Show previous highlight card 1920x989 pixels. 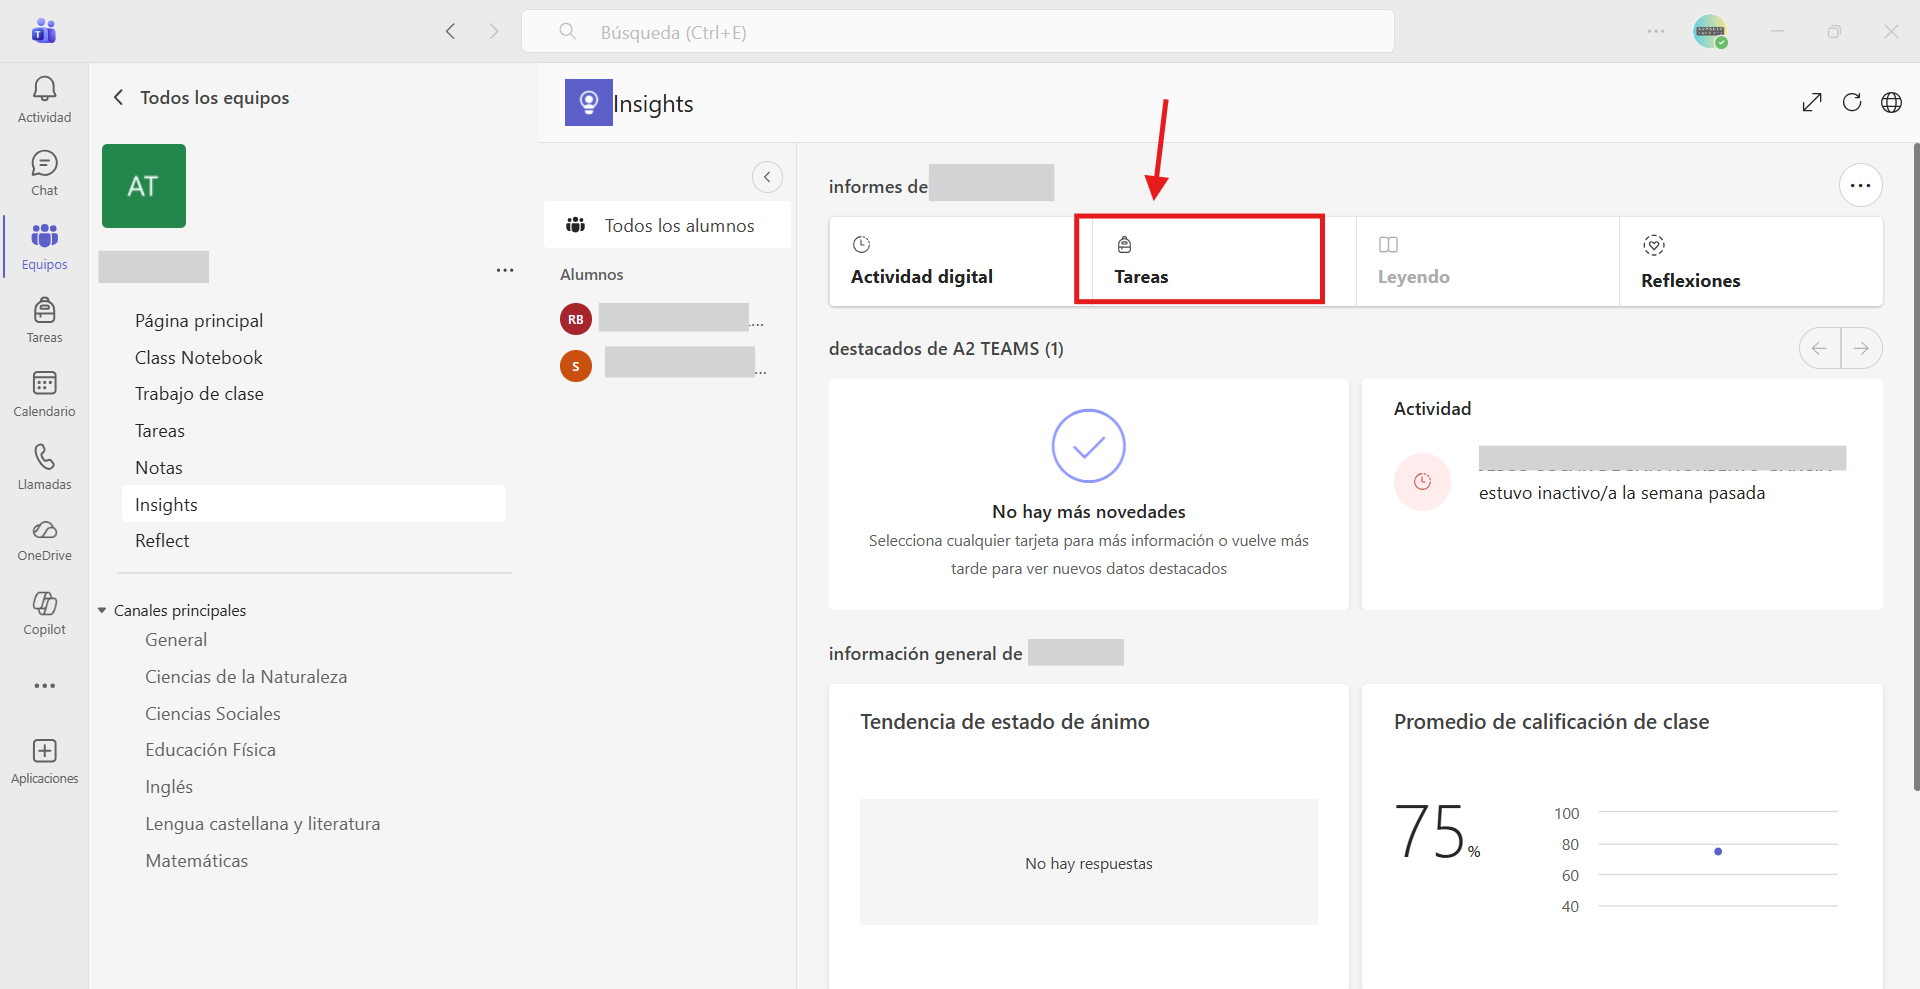(1819, 348)
